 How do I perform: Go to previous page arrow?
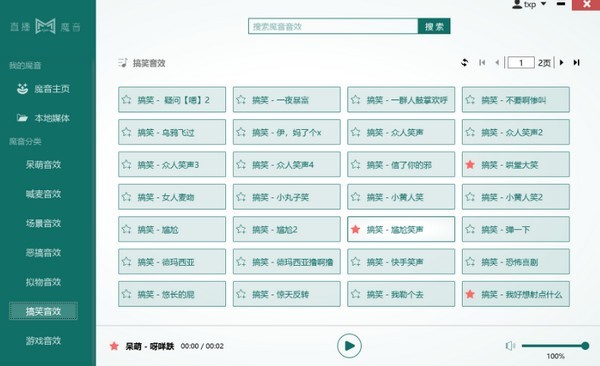(497, 62)
